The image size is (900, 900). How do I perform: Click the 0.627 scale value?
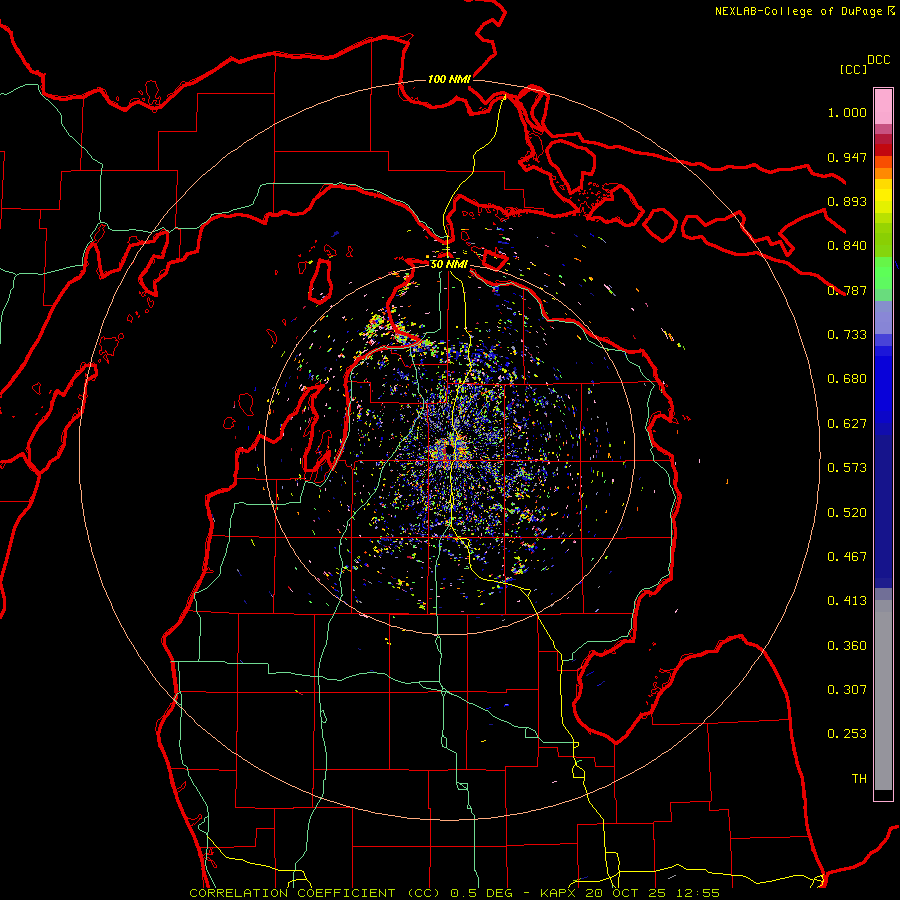pyautogui.click(x=847, y=424)
